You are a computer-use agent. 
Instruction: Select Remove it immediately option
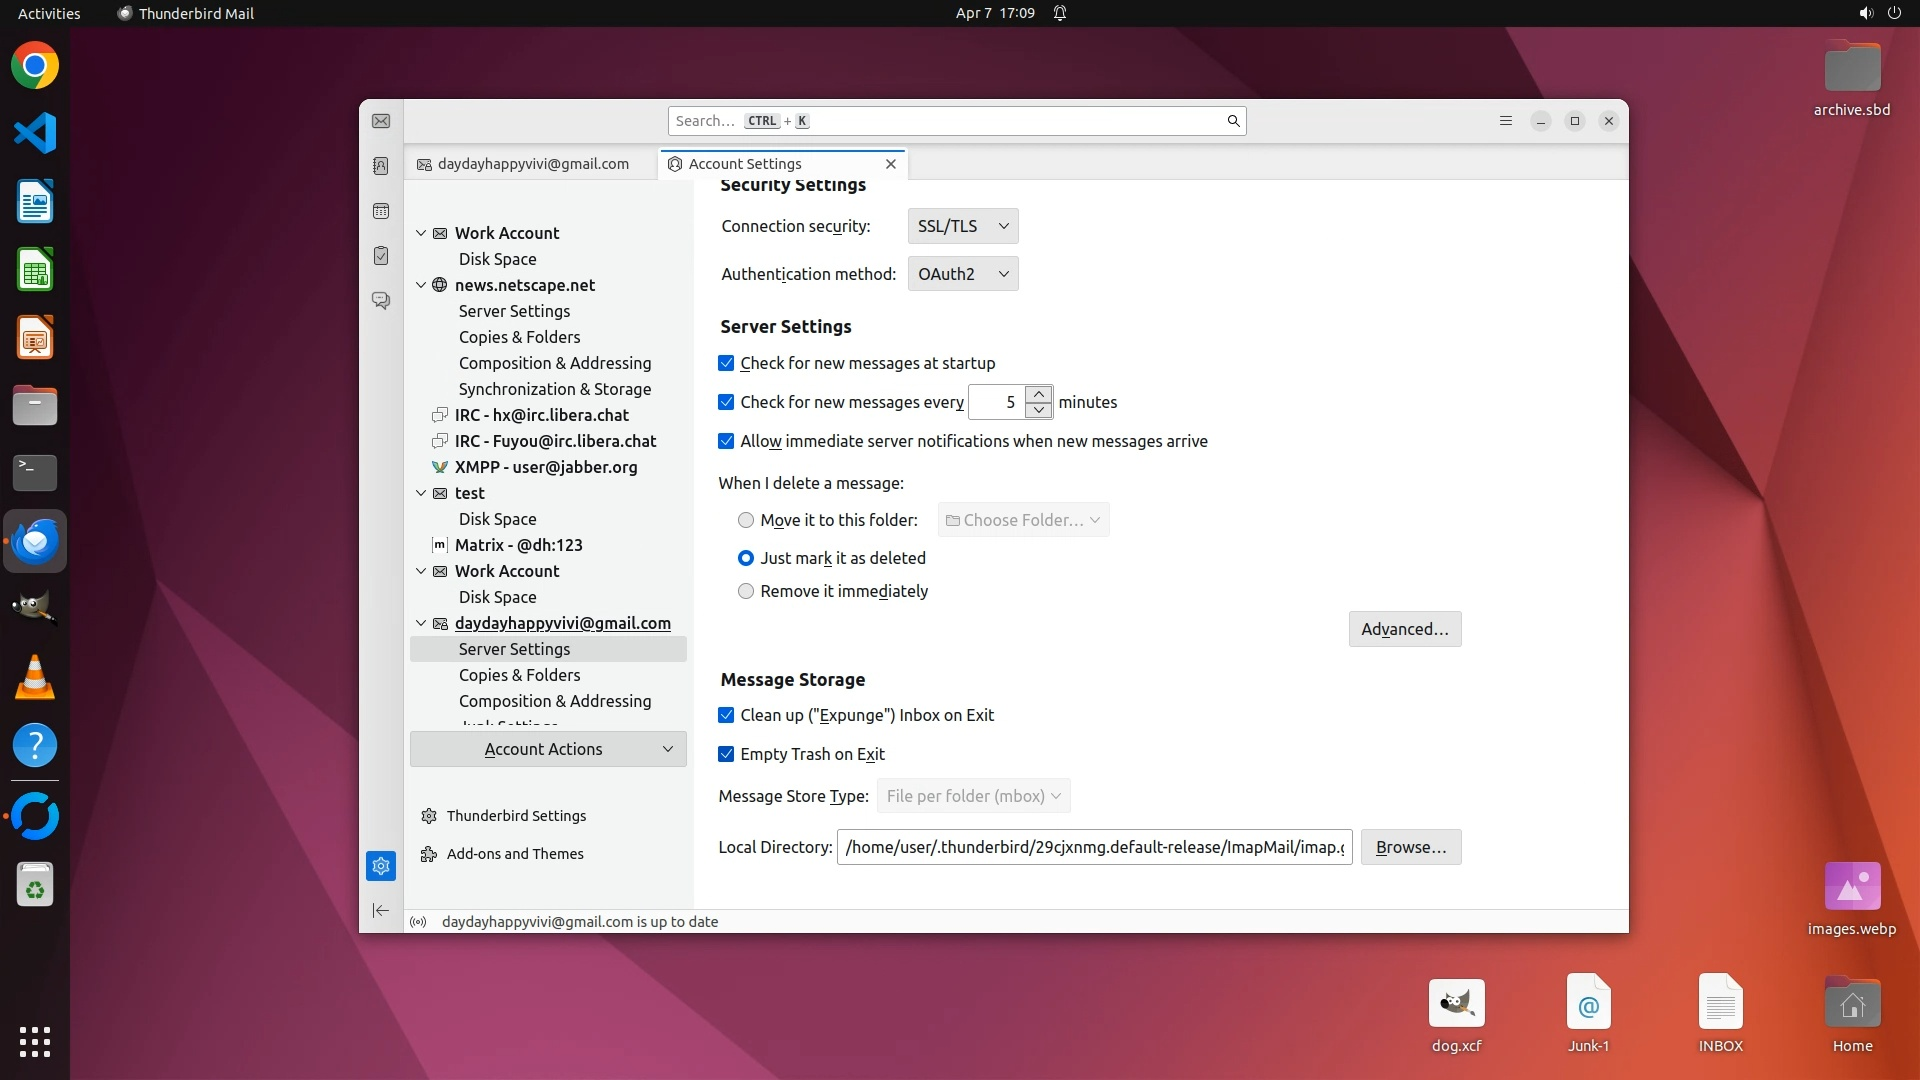pos(746,591)
